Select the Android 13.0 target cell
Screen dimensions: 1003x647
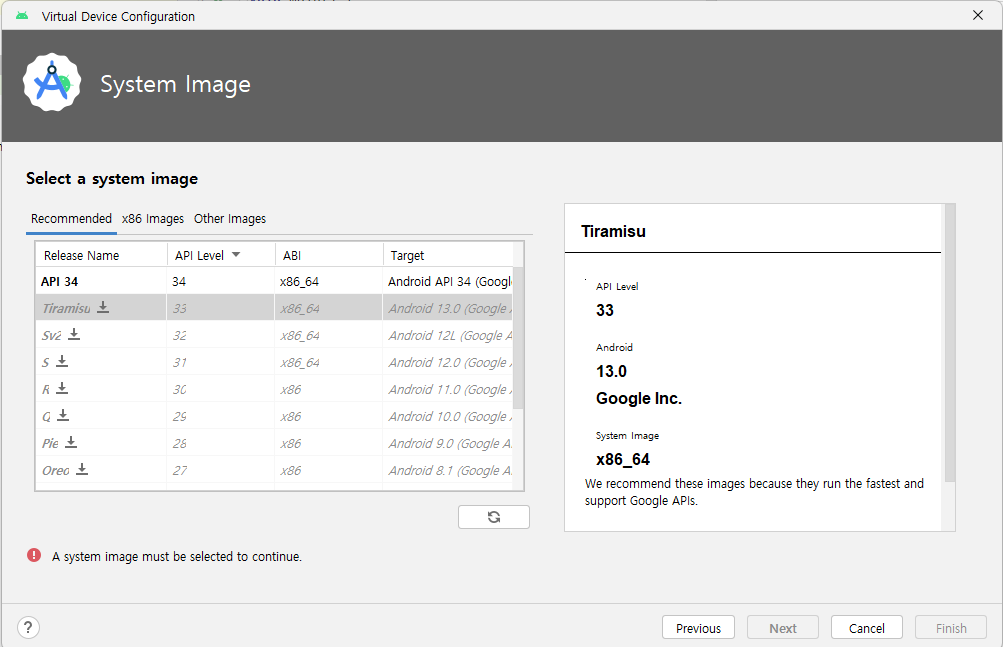(x=448, y=308)
